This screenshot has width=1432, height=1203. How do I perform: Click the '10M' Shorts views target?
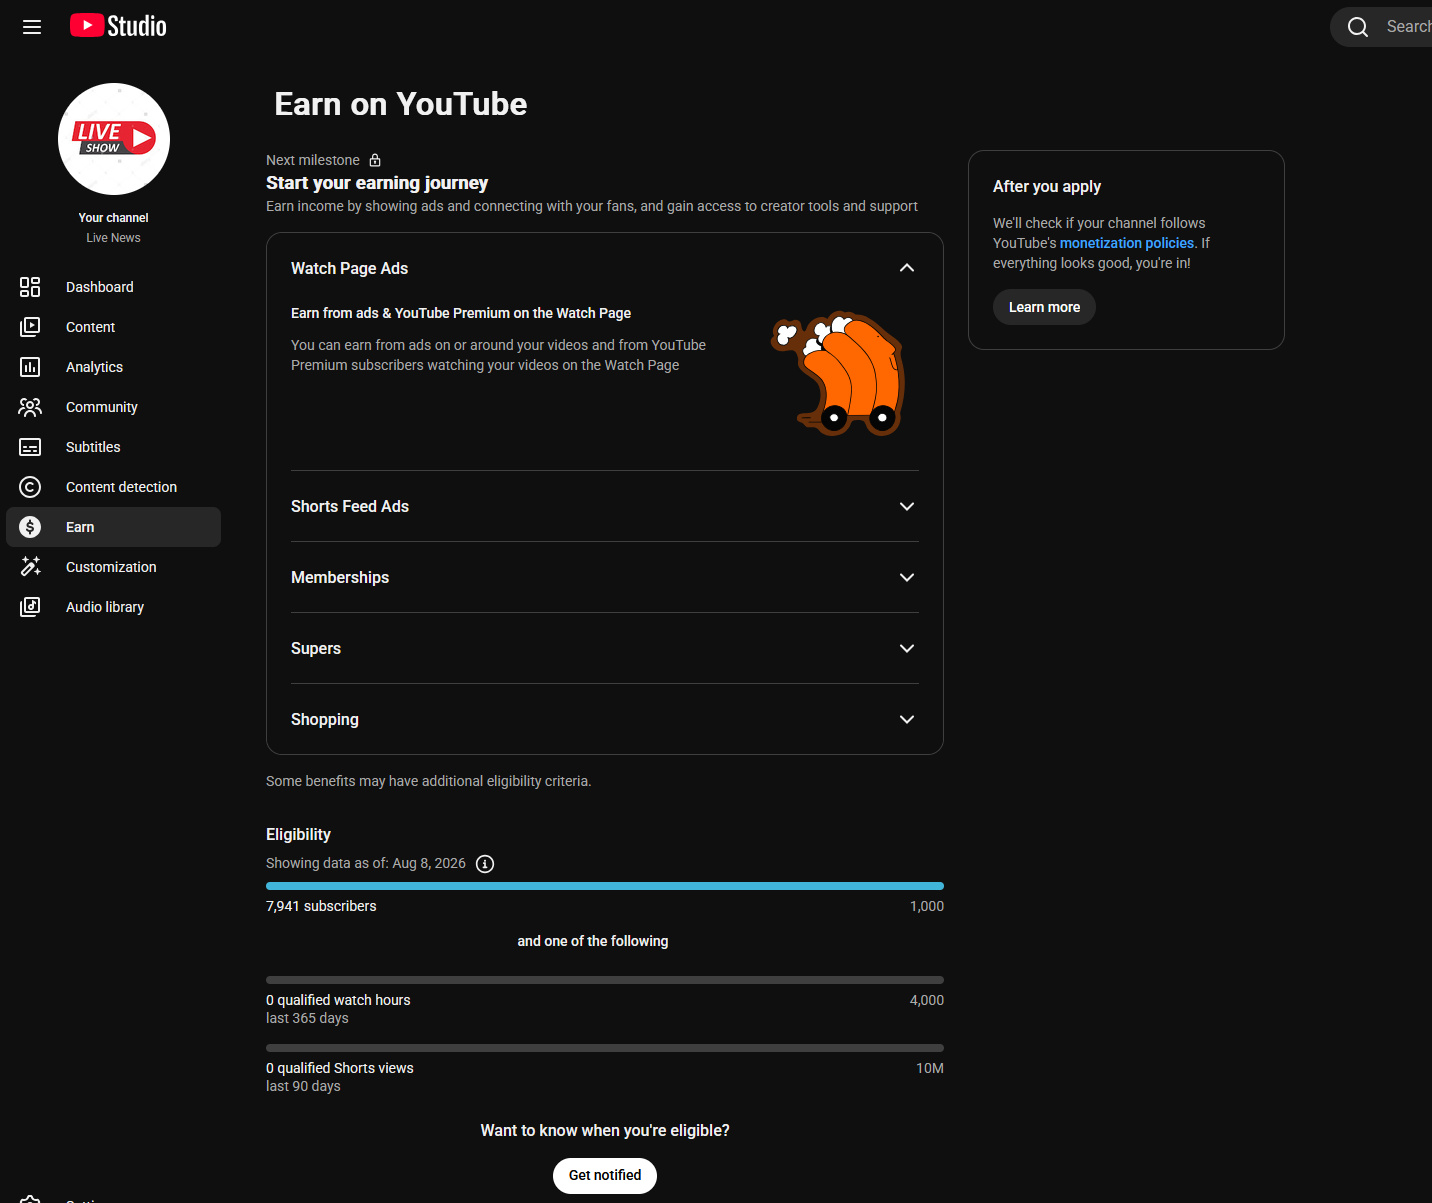click(930, 1068)
